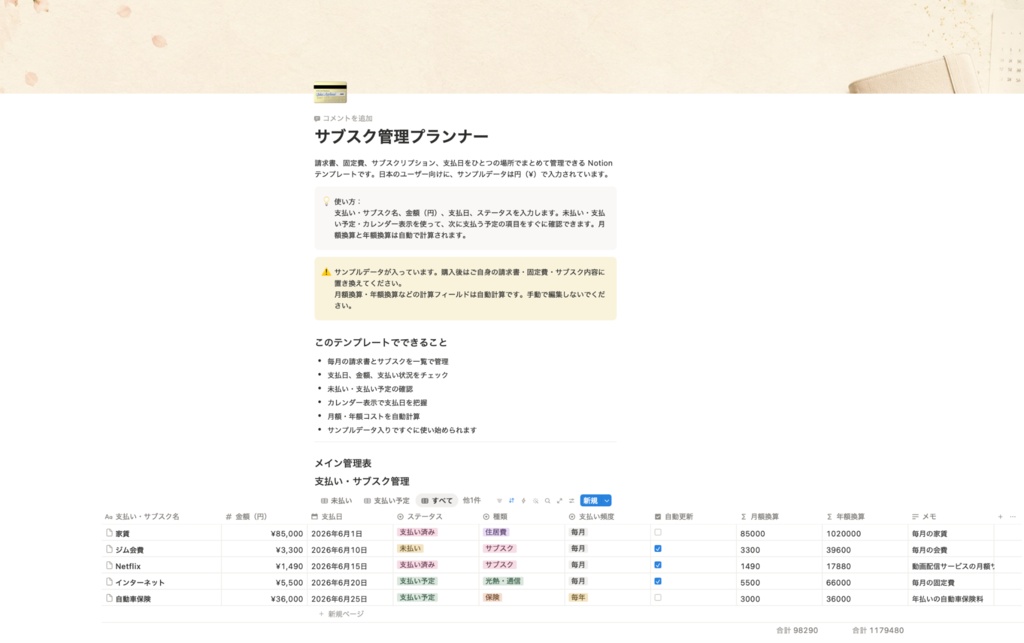Viewport: 1024px width, 643px height.
Task: Click the page icon of インターネット row
Action: click(109, 582)
